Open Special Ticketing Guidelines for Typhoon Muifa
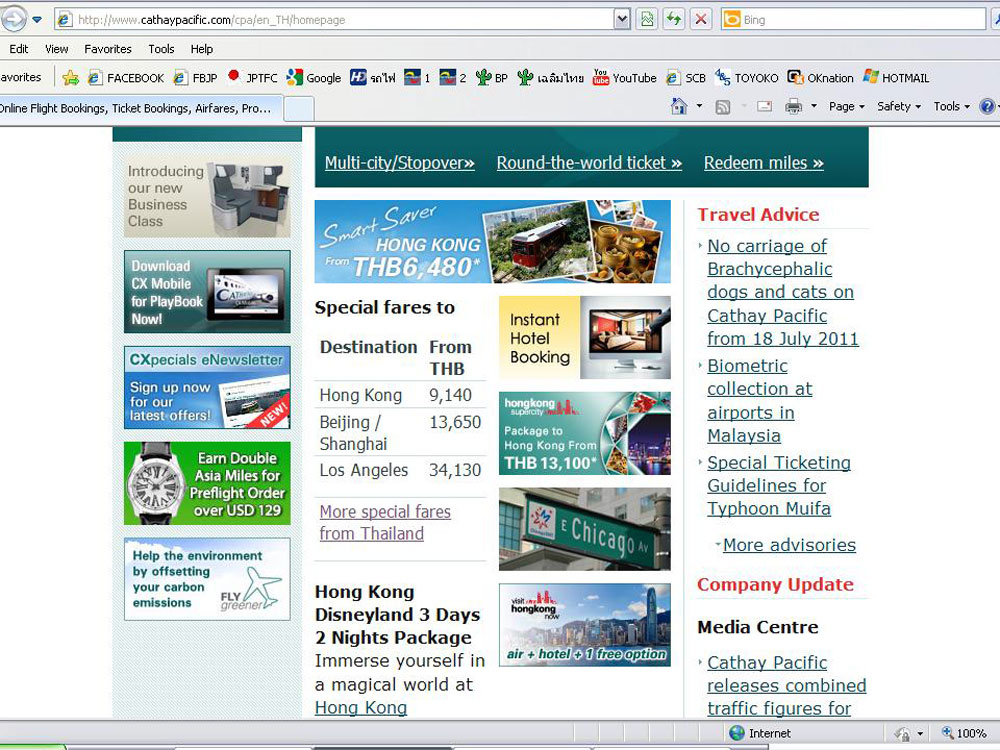Screen dimensions: 1000x750 779,486
